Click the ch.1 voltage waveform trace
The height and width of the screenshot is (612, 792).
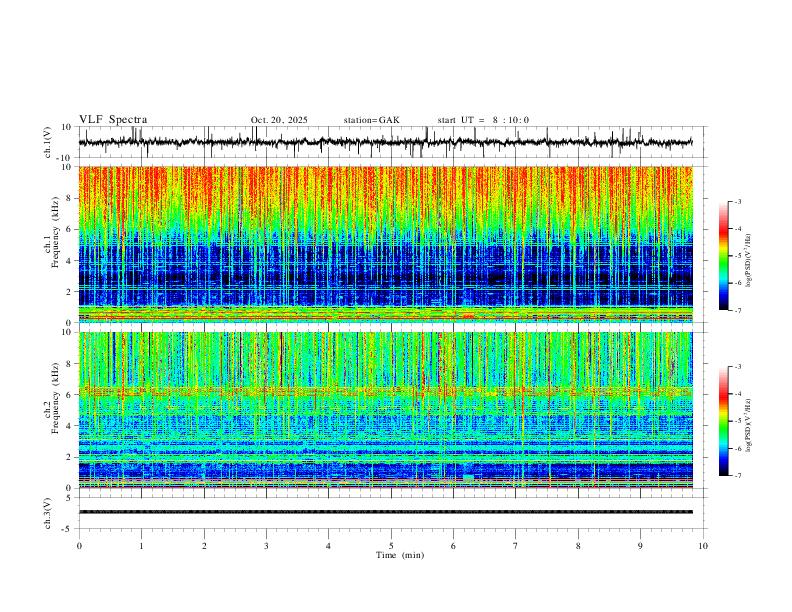[385, 142]
